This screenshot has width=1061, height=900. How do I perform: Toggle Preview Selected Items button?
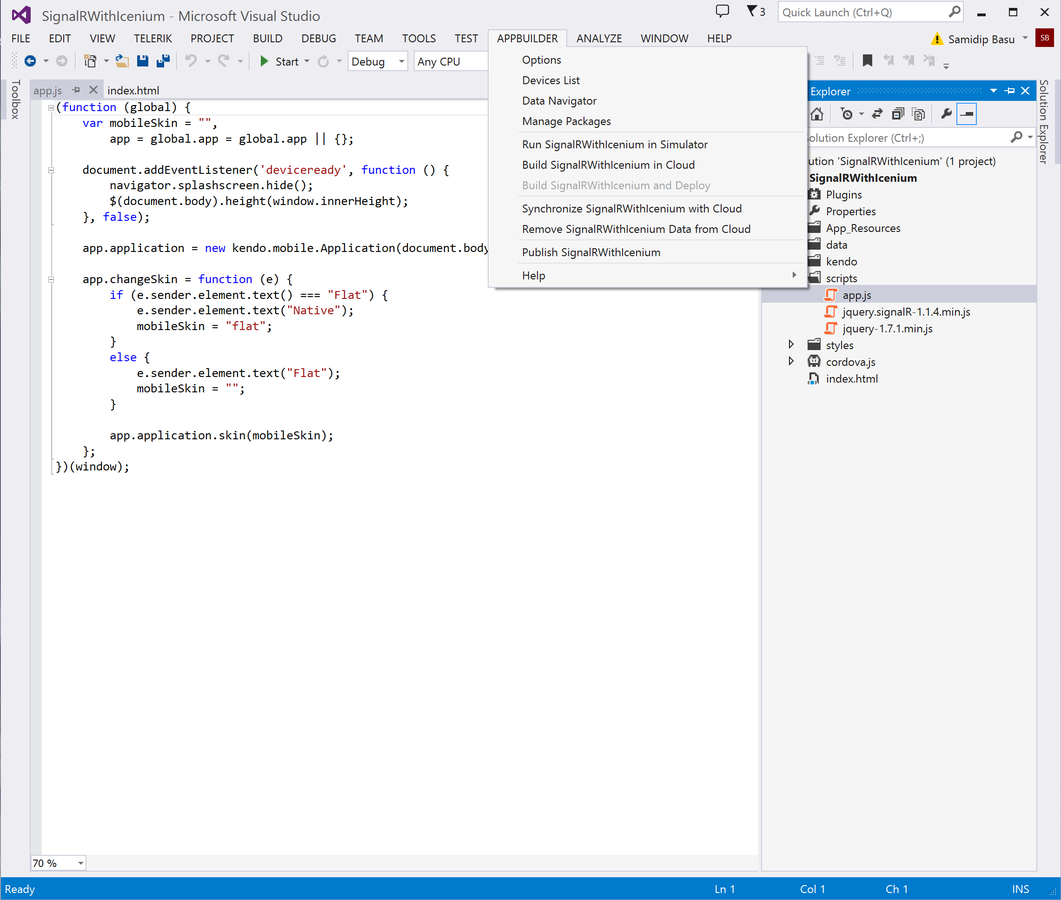pos(966,114)
